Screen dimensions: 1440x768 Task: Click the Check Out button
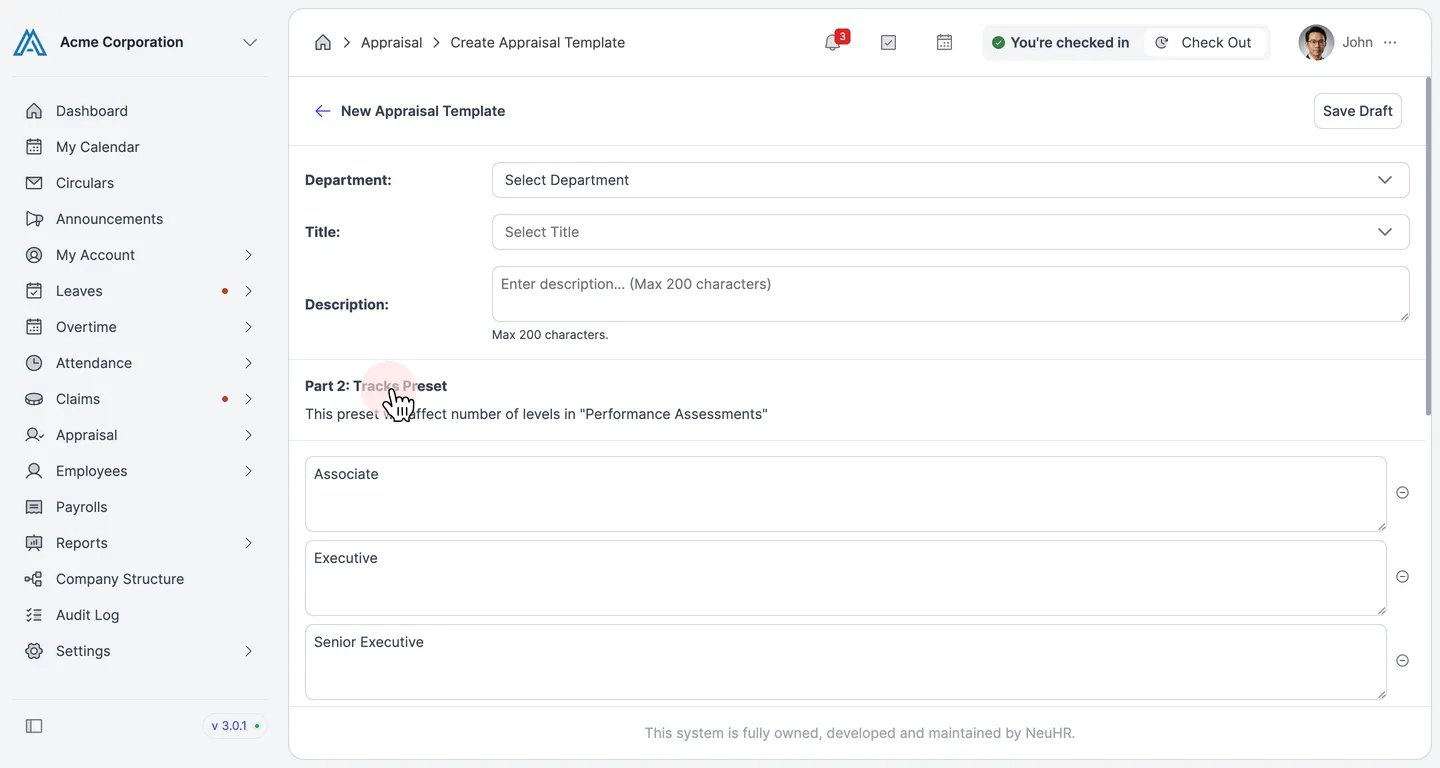pyautogui.click(x=1204, y=42)
